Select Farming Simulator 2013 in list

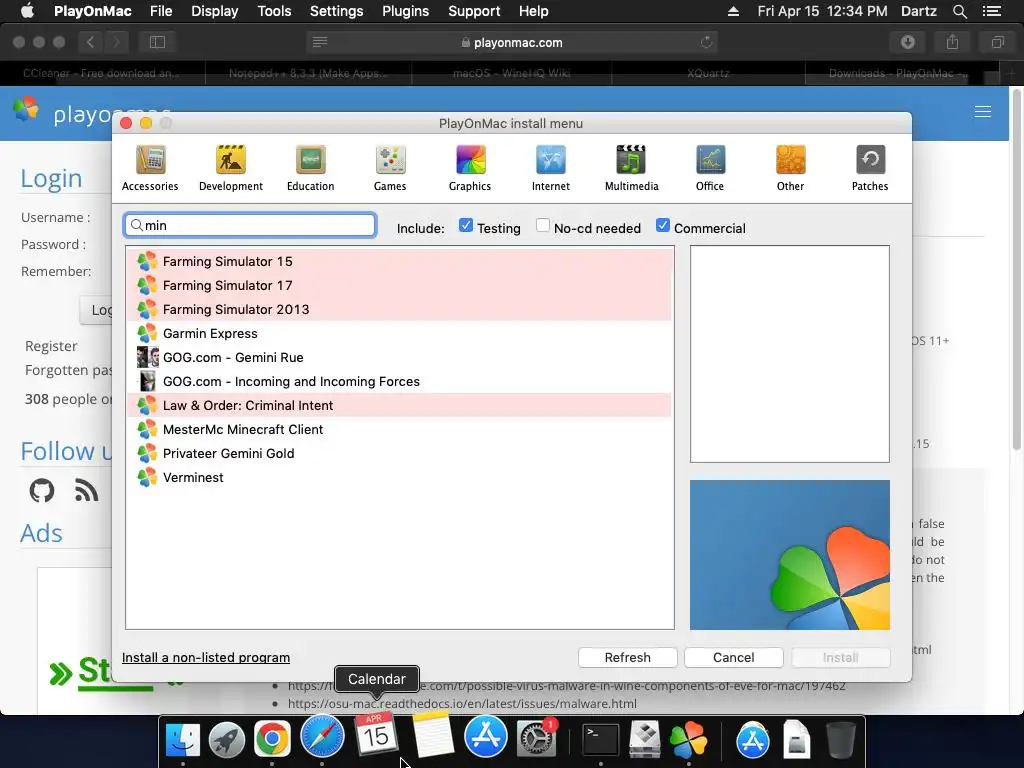(x=399, y=310)
